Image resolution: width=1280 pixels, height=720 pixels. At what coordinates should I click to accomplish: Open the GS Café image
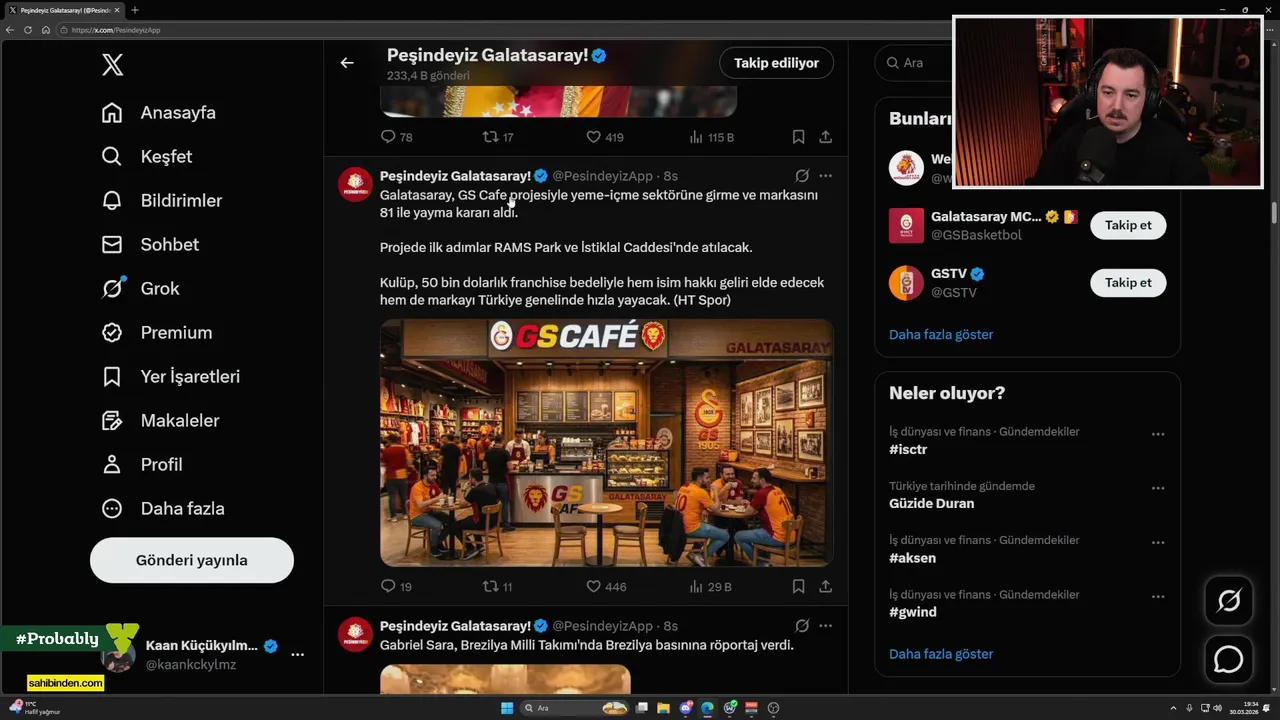coord(606,443)
